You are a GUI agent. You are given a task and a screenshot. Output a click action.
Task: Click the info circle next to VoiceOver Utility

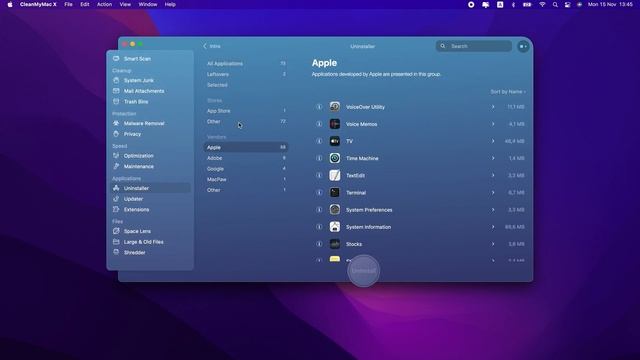click(319, 107)
